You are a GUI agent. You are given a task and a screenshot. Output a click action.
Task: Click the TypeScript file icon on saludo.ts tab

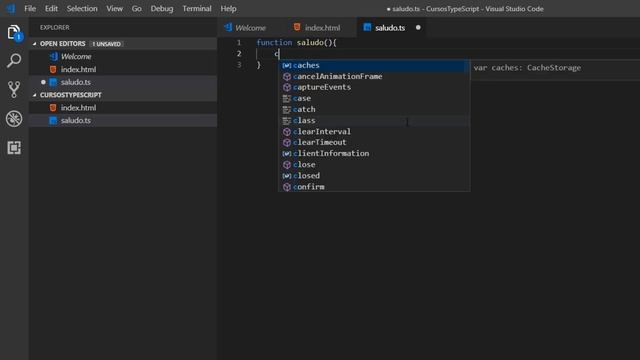point(367,27)
